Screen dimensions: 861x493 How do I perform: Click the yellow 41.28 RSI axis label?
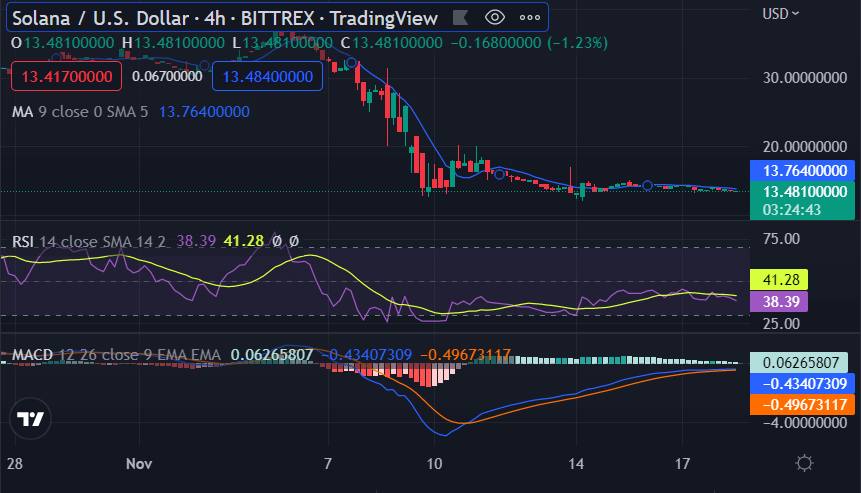coord(779,280)
